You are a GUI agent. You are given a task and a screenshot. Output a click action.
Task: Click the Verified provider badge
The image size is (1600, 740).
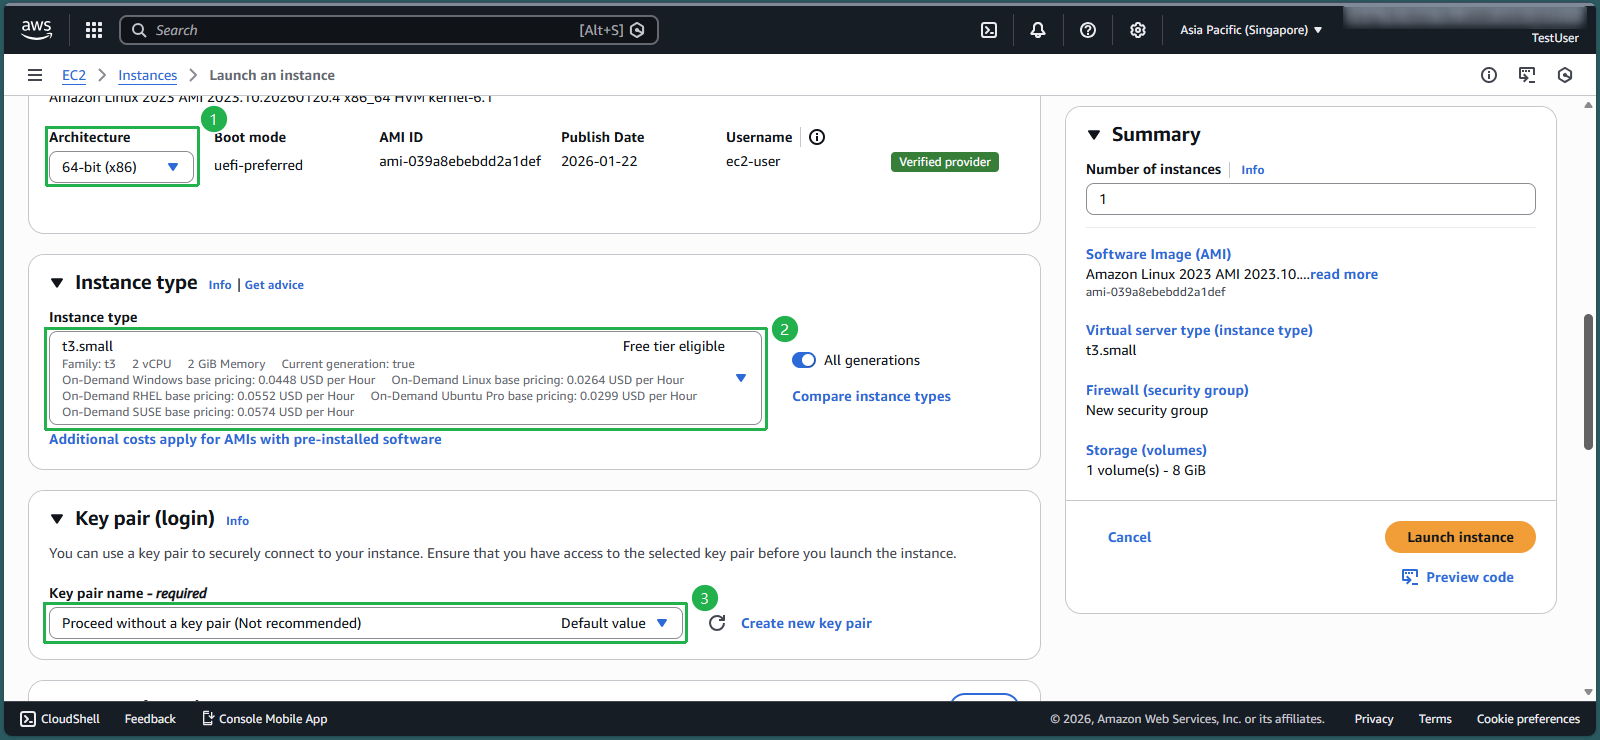[944, 162]
